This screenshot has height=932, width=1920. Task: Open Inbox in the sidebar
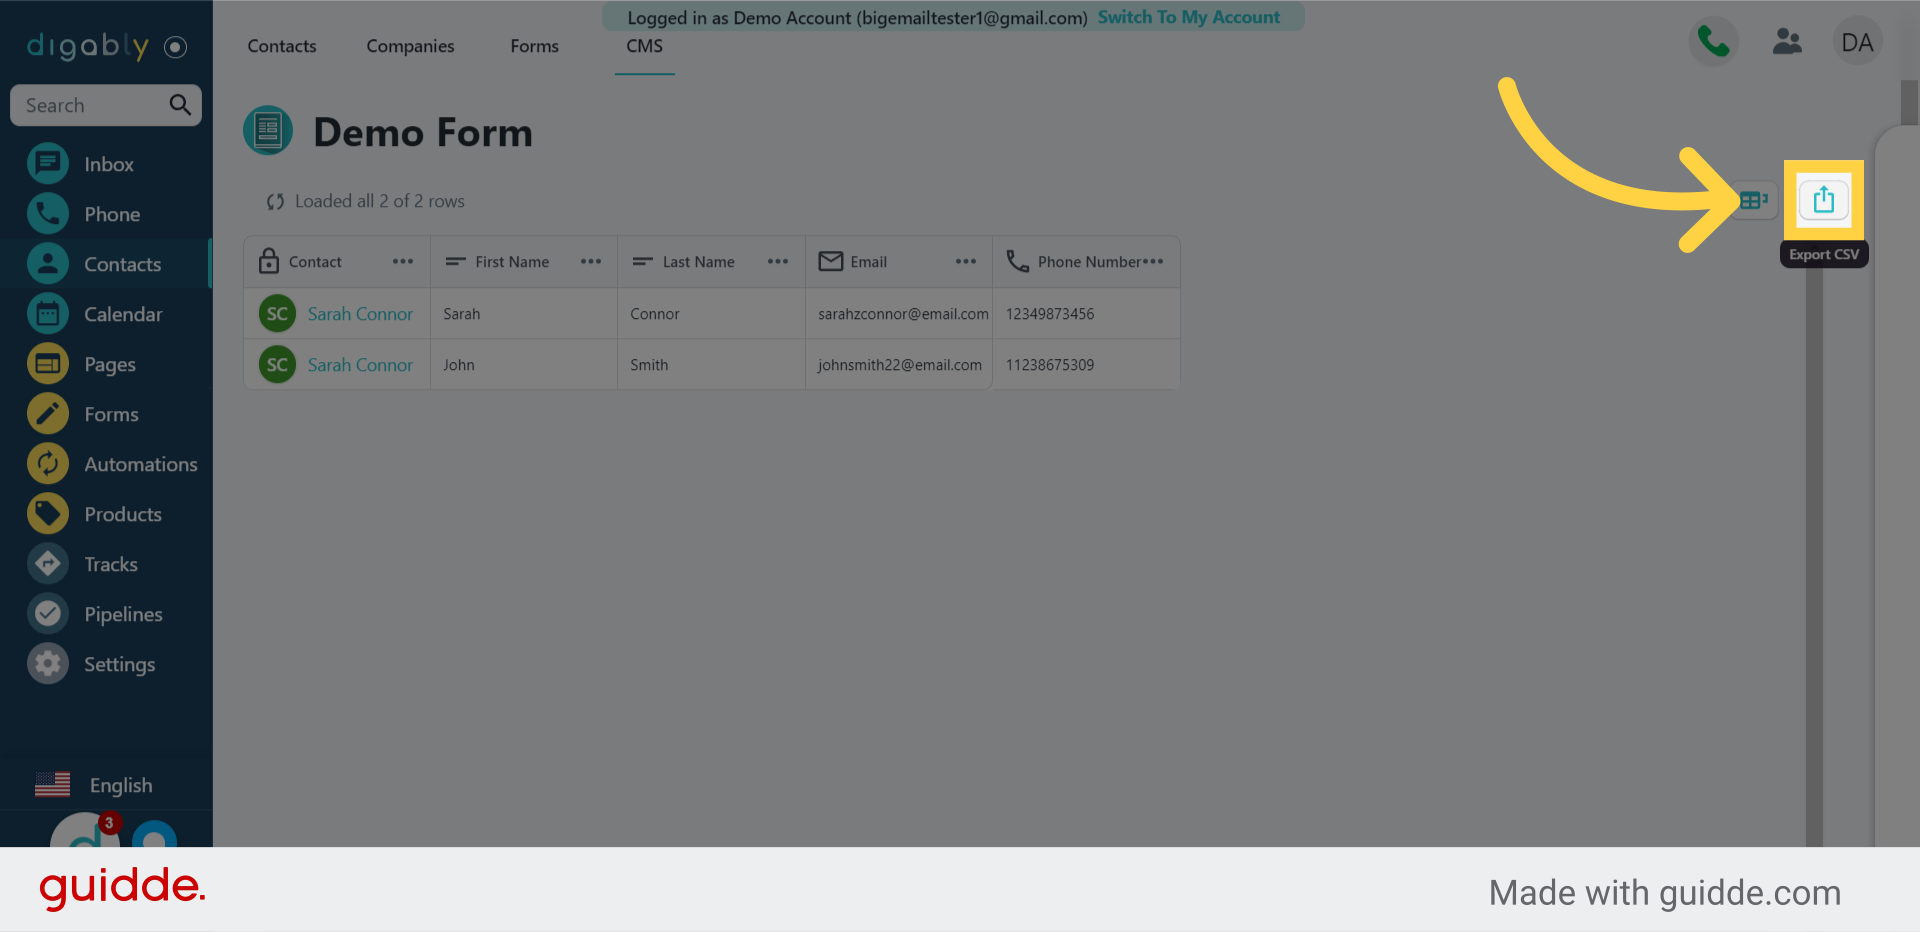point(106,164)
